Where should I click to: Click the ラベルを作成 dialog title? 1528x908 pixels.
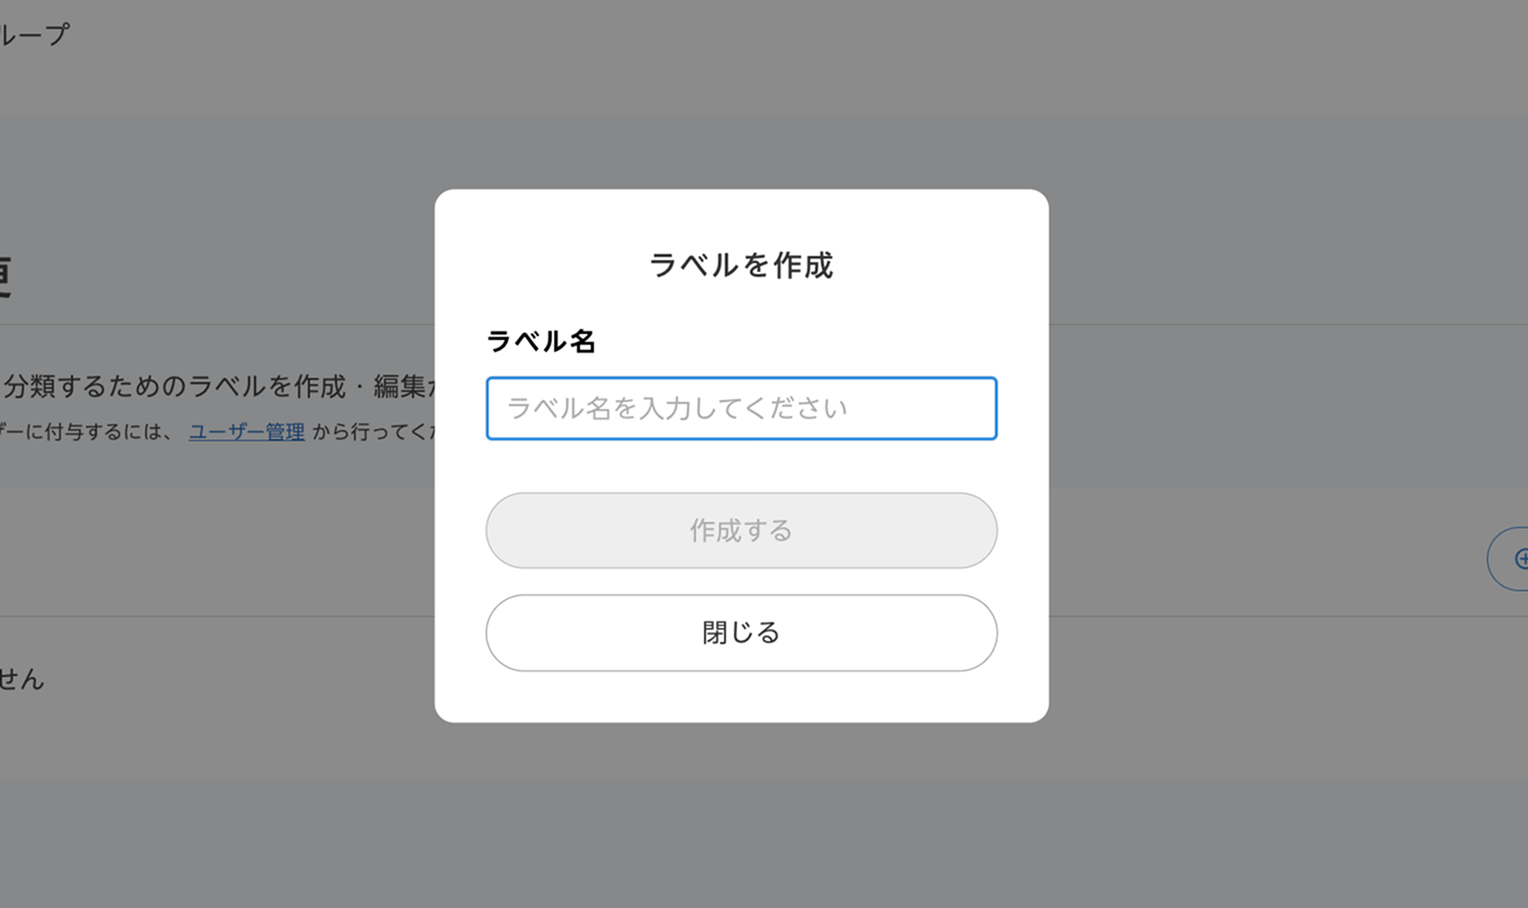741,265
